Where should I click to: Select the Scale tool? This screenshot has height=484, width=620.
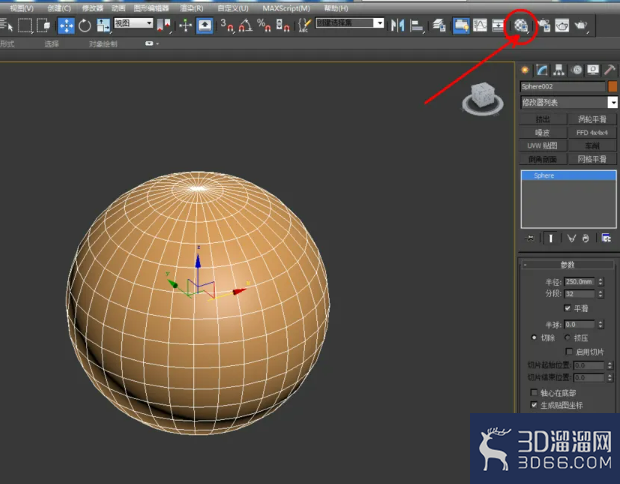coord(104,26)
